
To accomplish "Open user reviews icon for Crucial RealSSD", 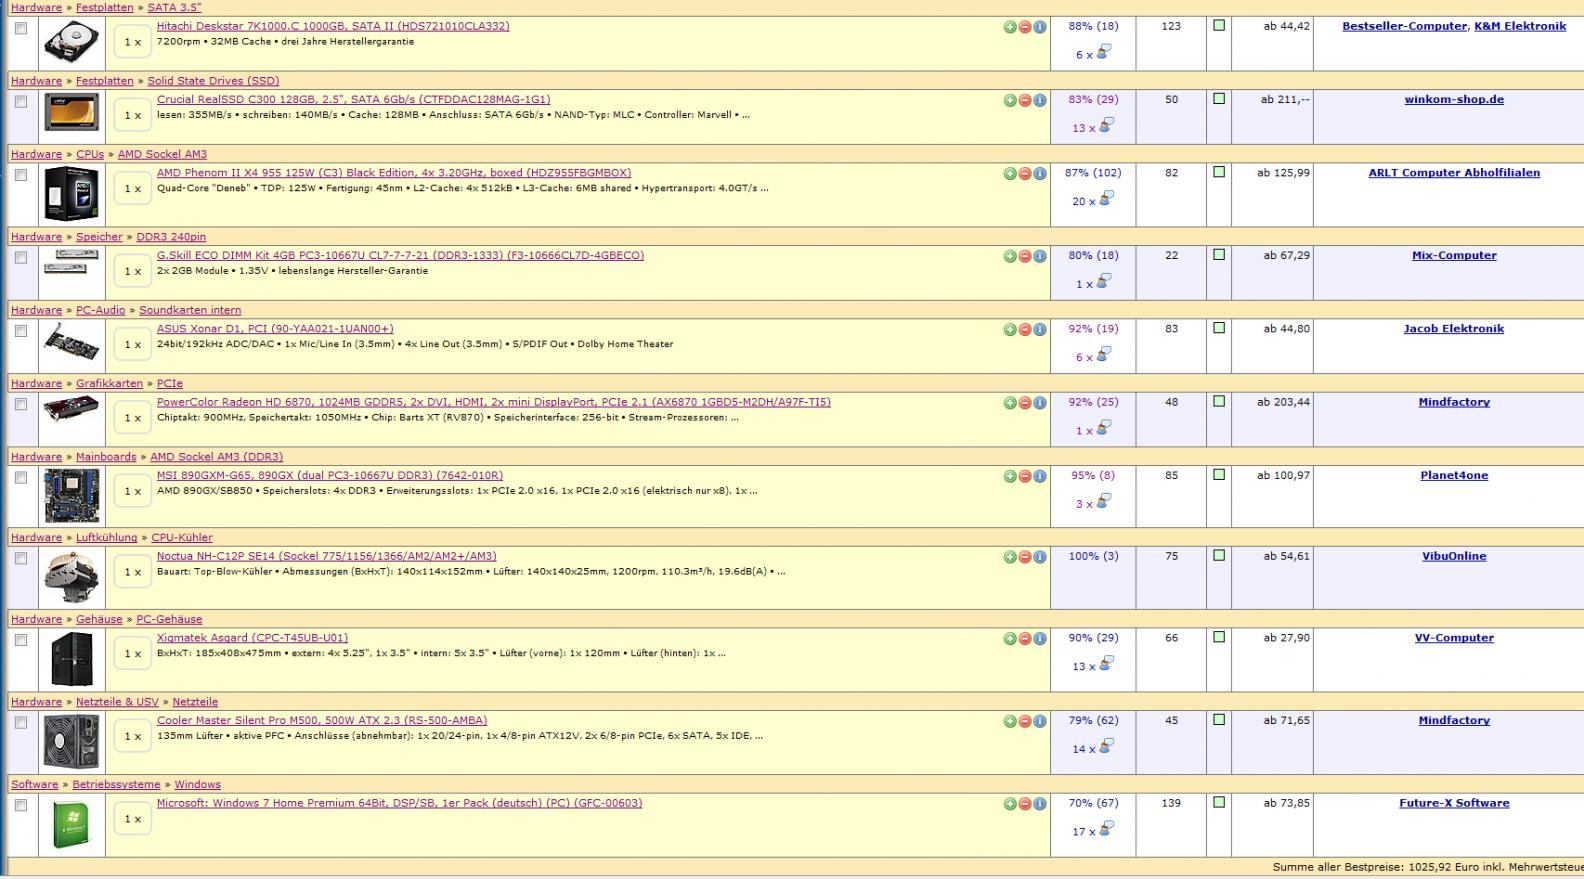I will click(x=1106, y=126).
